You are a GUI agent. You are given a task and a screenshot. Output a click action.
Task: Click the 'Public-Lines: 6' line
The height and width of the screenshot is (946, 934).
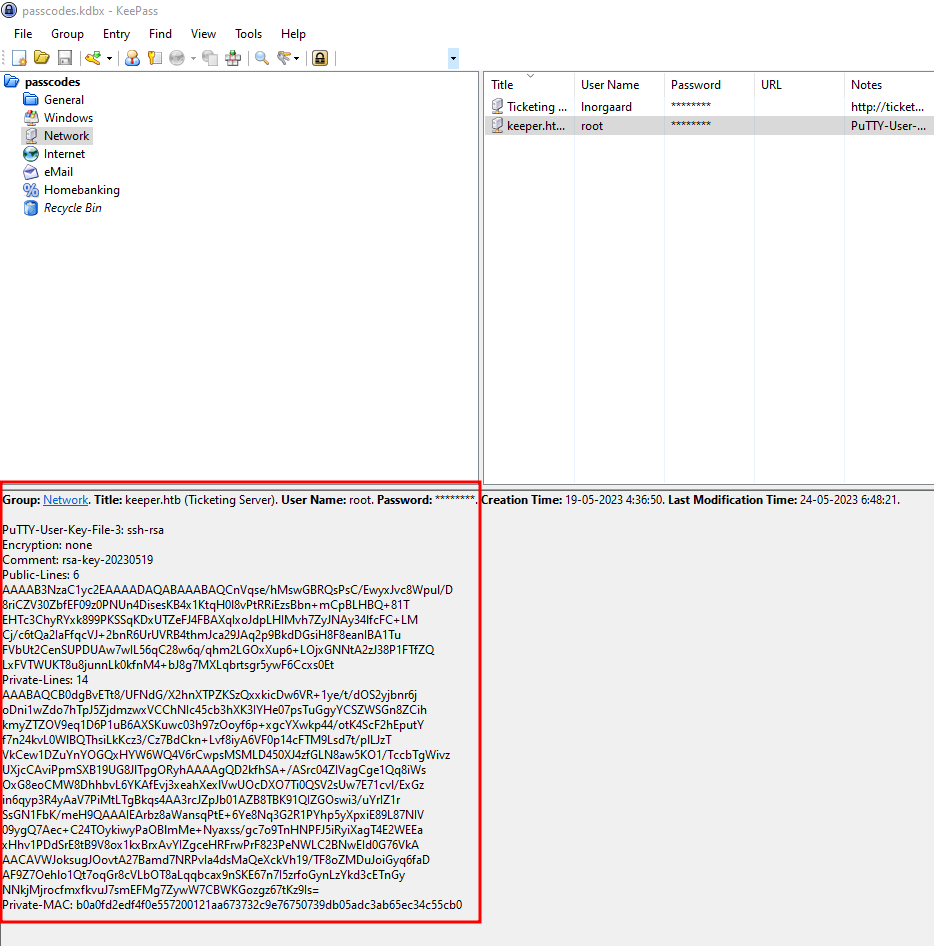point(40,575)
